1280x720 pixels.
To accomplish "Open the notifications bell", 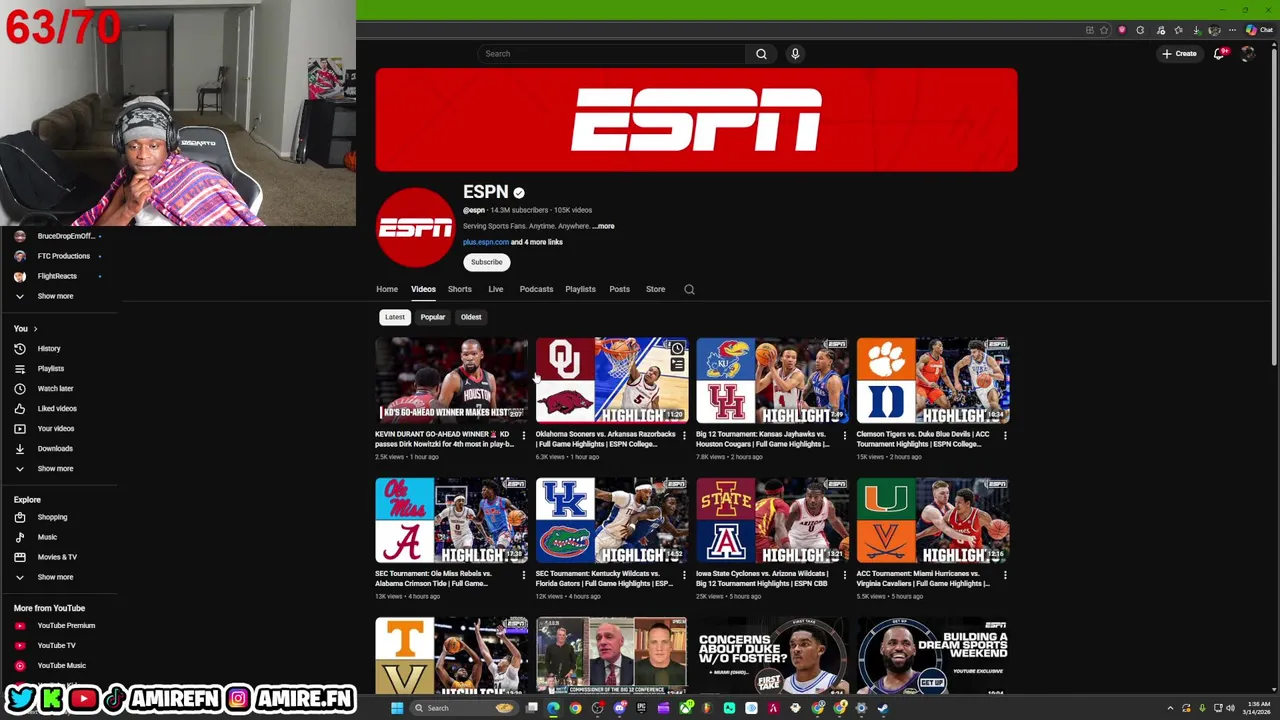I will click(x=1219, y=54).
